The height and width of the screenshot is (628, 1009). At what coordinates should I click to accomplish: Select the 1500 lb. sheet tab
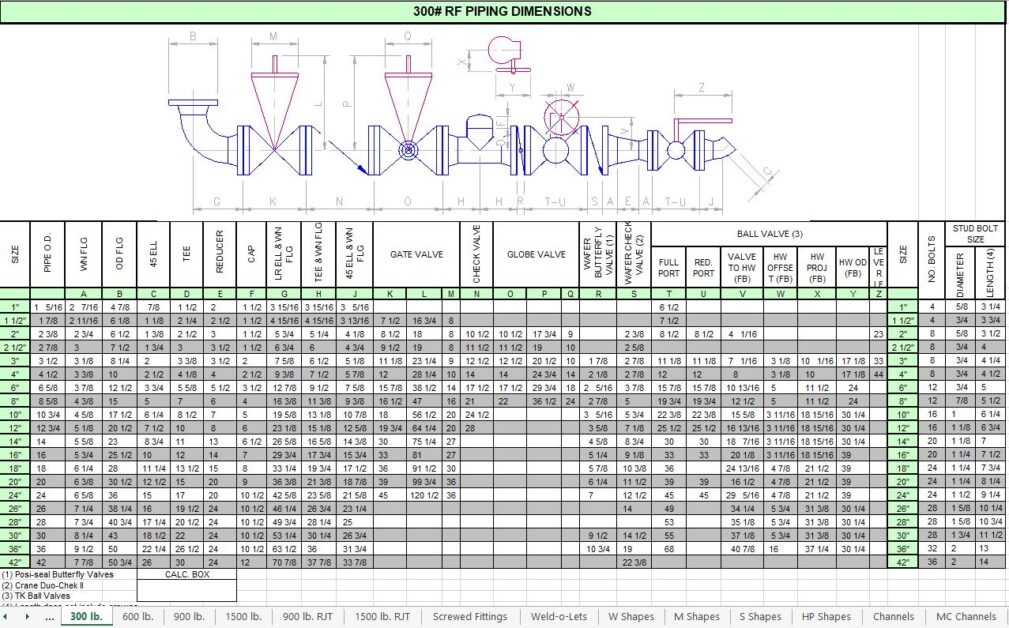245,617
